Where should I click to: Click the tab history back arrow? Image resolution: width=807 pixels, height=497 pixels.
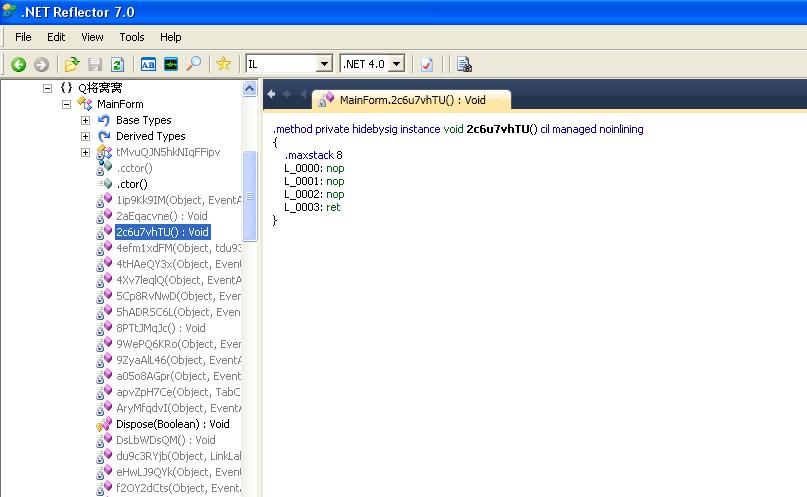coord(271,94)
